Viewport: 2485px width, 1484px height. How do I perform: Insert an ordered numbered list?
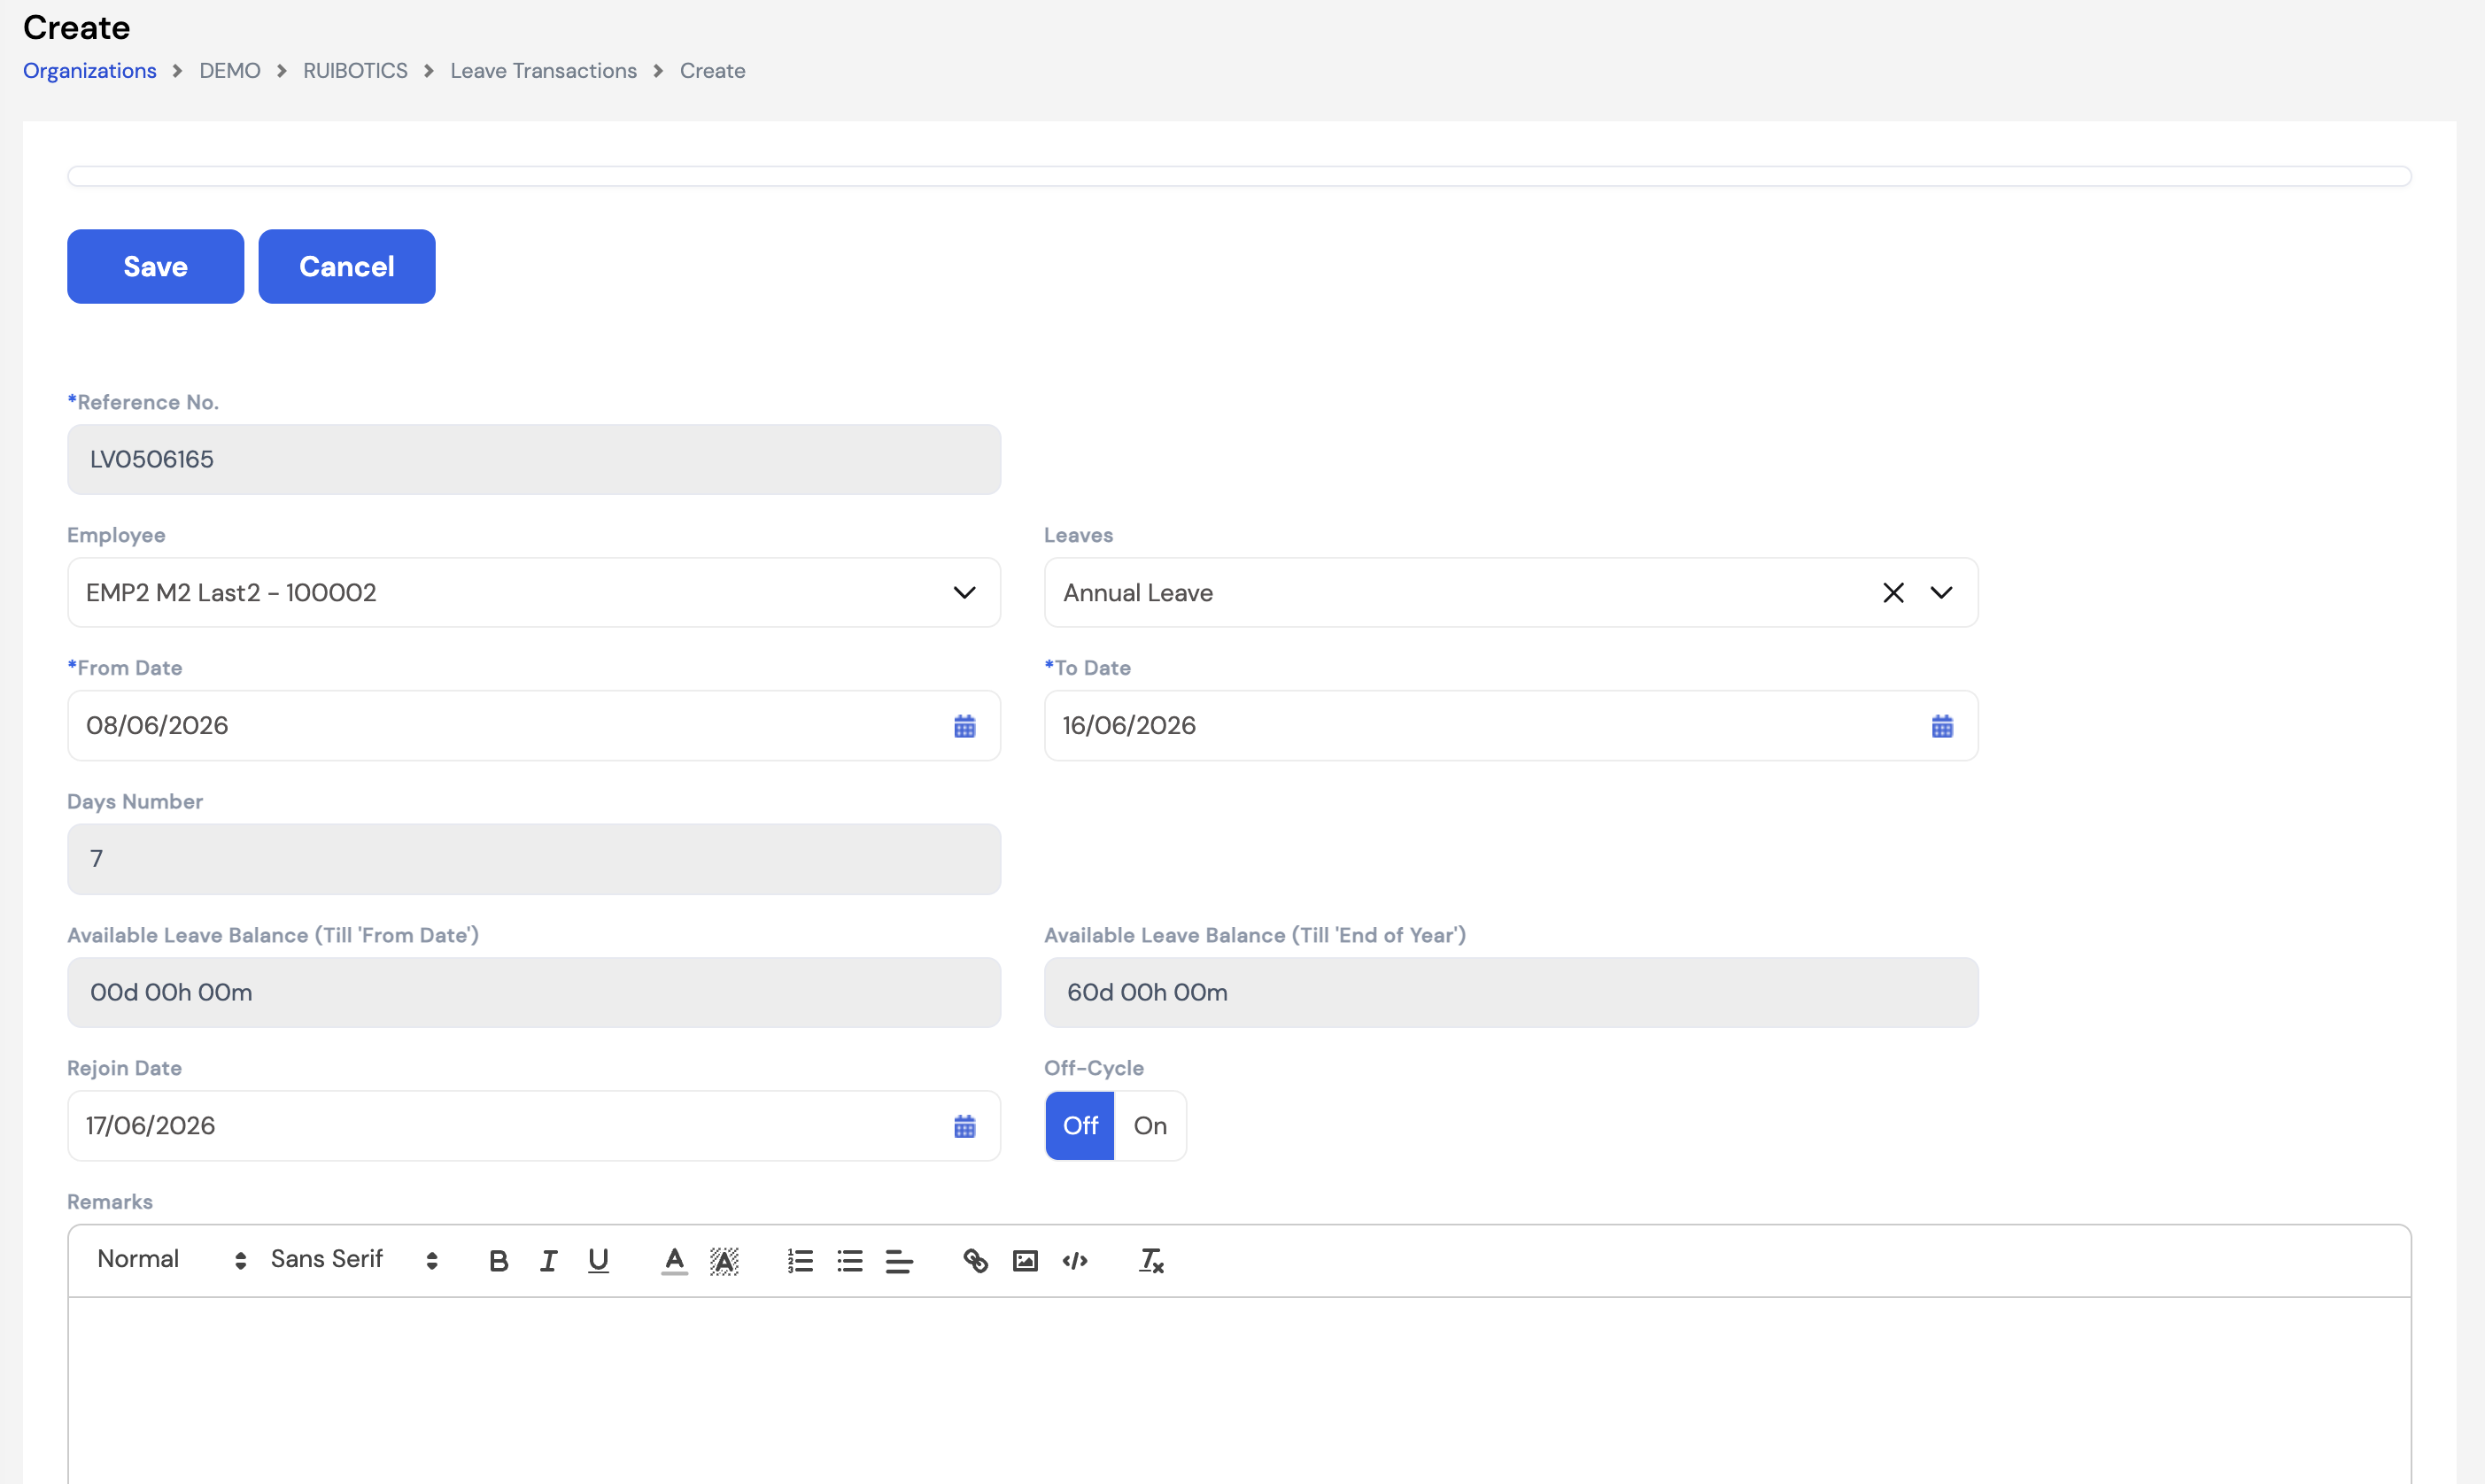[800, 1260]
